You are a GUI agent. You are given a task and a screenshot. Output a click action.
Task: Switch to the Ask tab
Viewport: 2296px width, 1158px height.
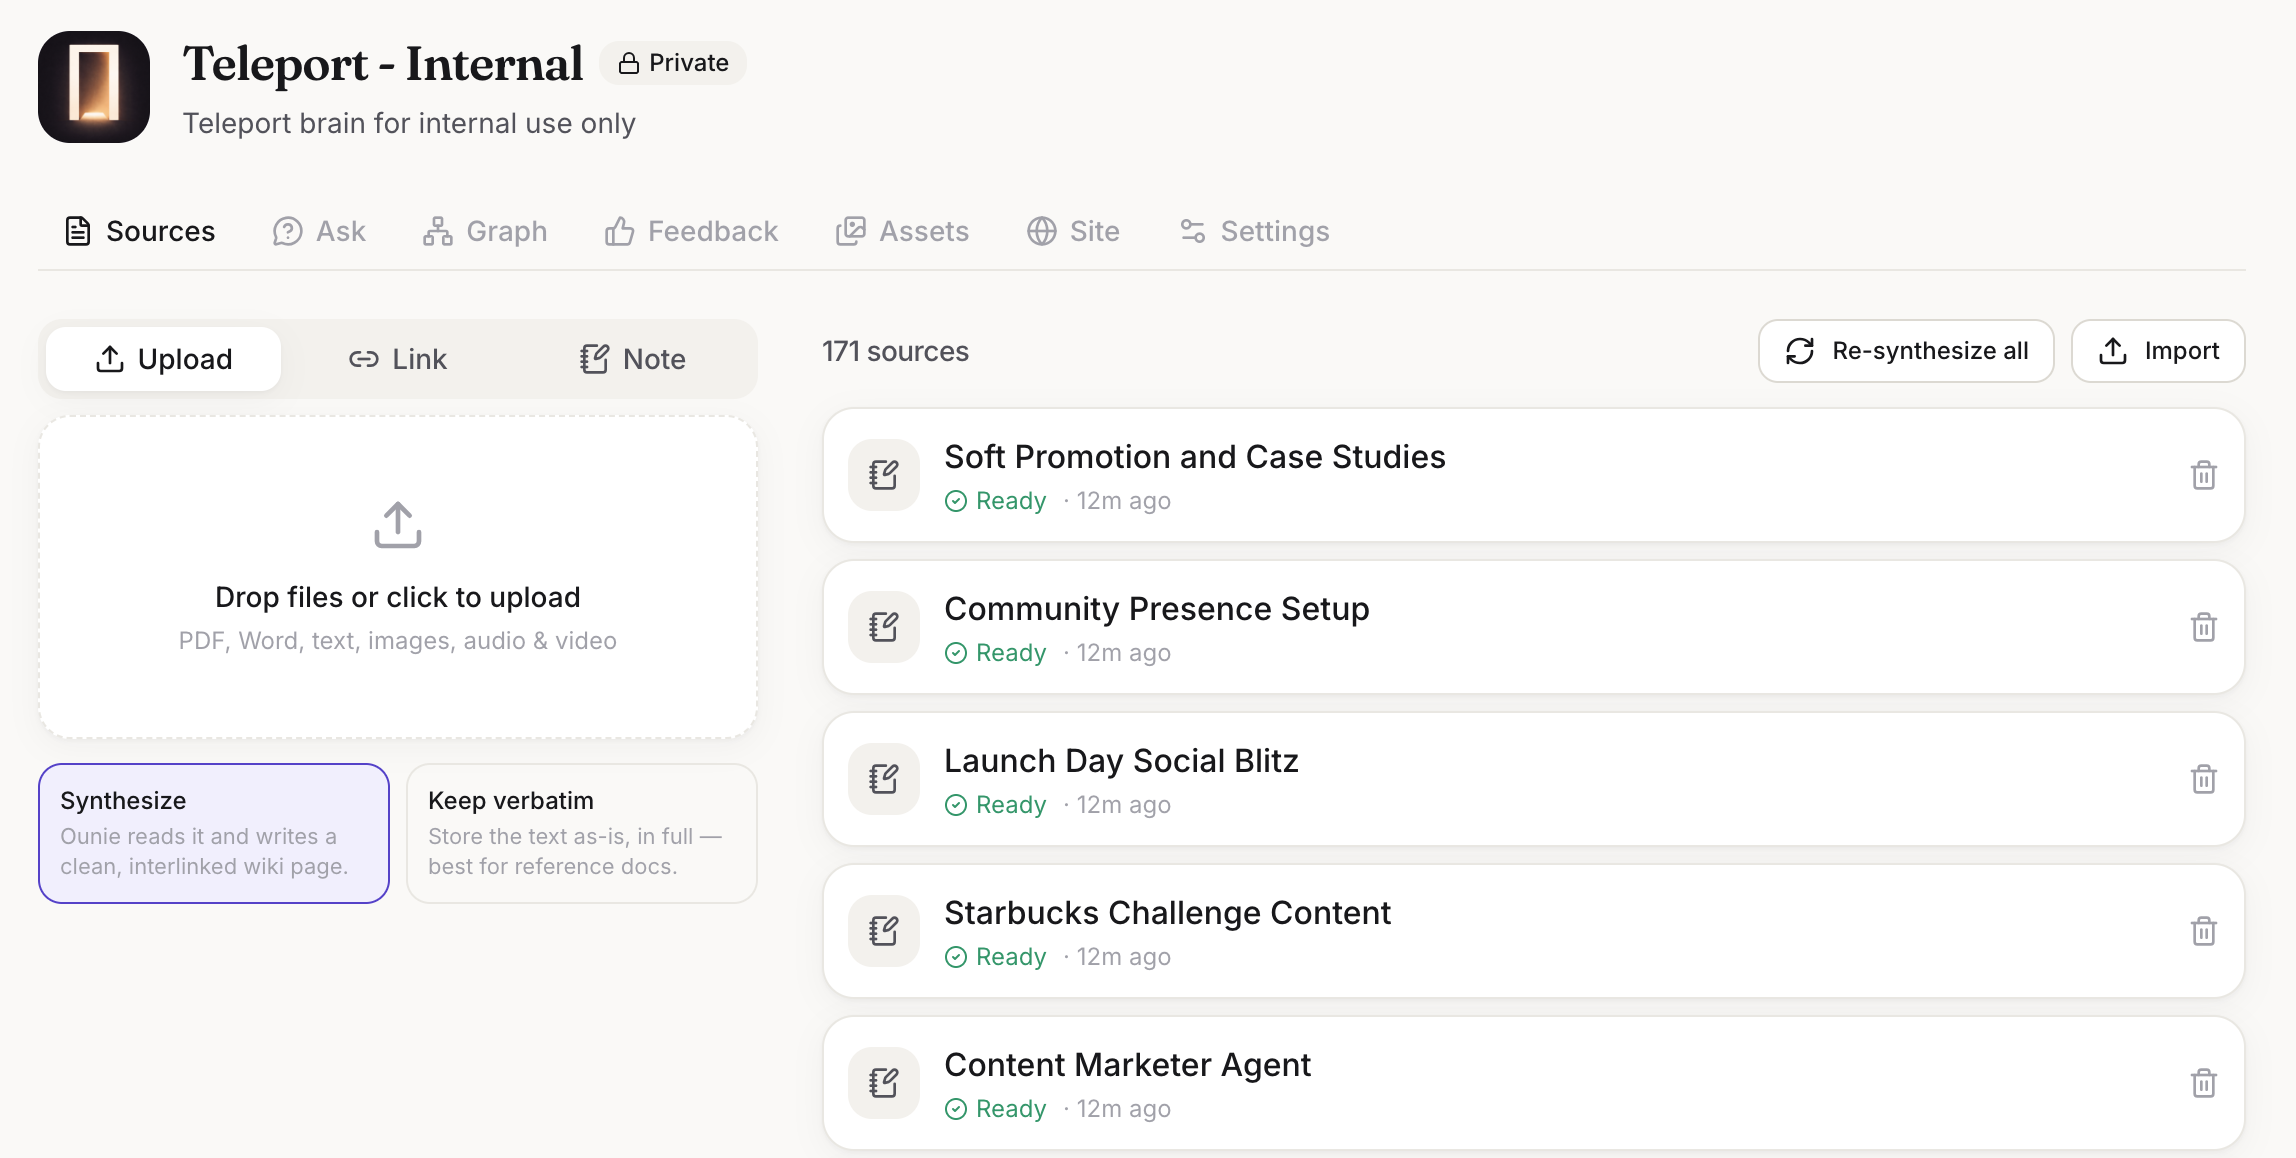(x=319, y=231)
